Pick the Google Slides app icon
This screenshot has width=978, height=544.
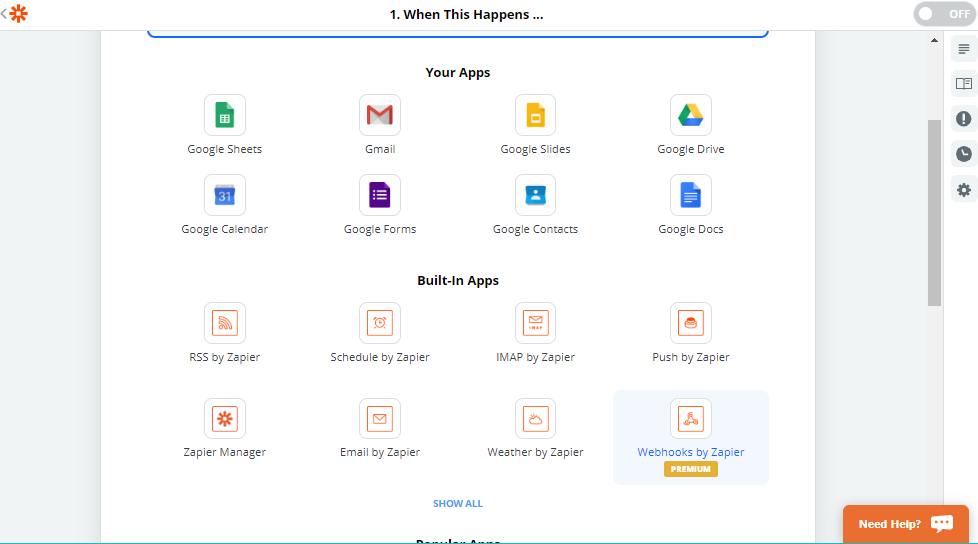coord(535,116)
